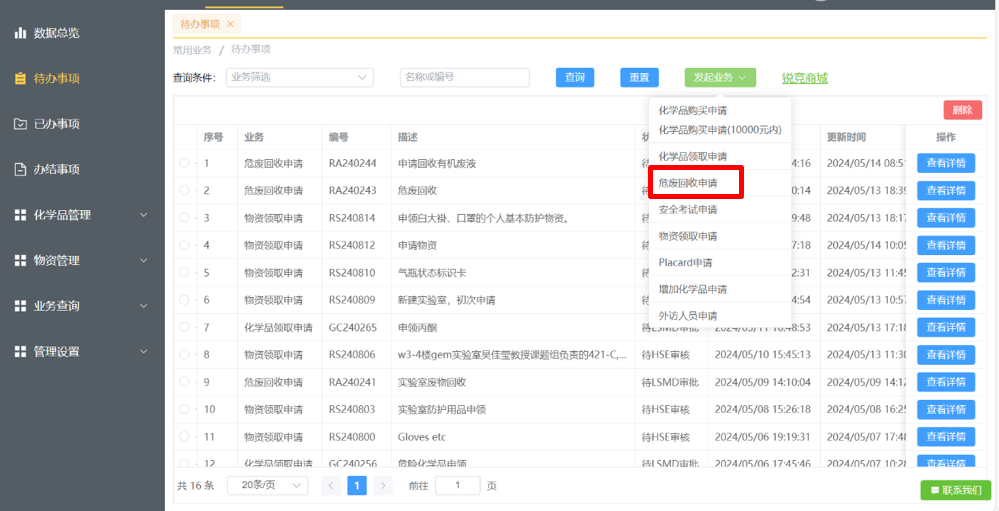The image size is (999, 511).
Task: Click the 办结事项 document icon in sidebar
Action: tap(20, 169)
